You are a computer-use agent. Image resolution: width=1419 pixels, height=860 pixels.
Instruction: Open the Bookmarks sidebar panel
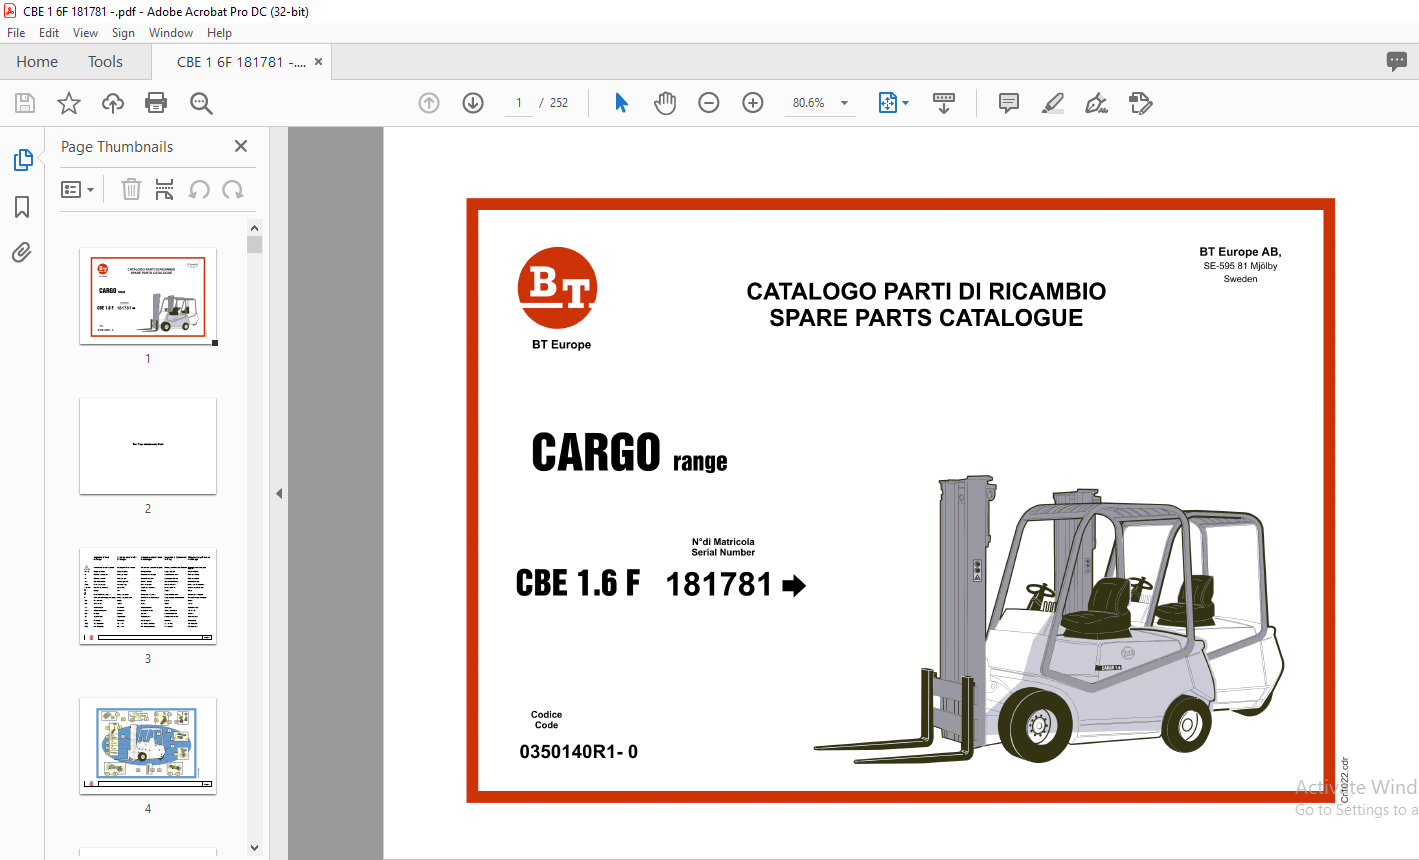point(22,207)
